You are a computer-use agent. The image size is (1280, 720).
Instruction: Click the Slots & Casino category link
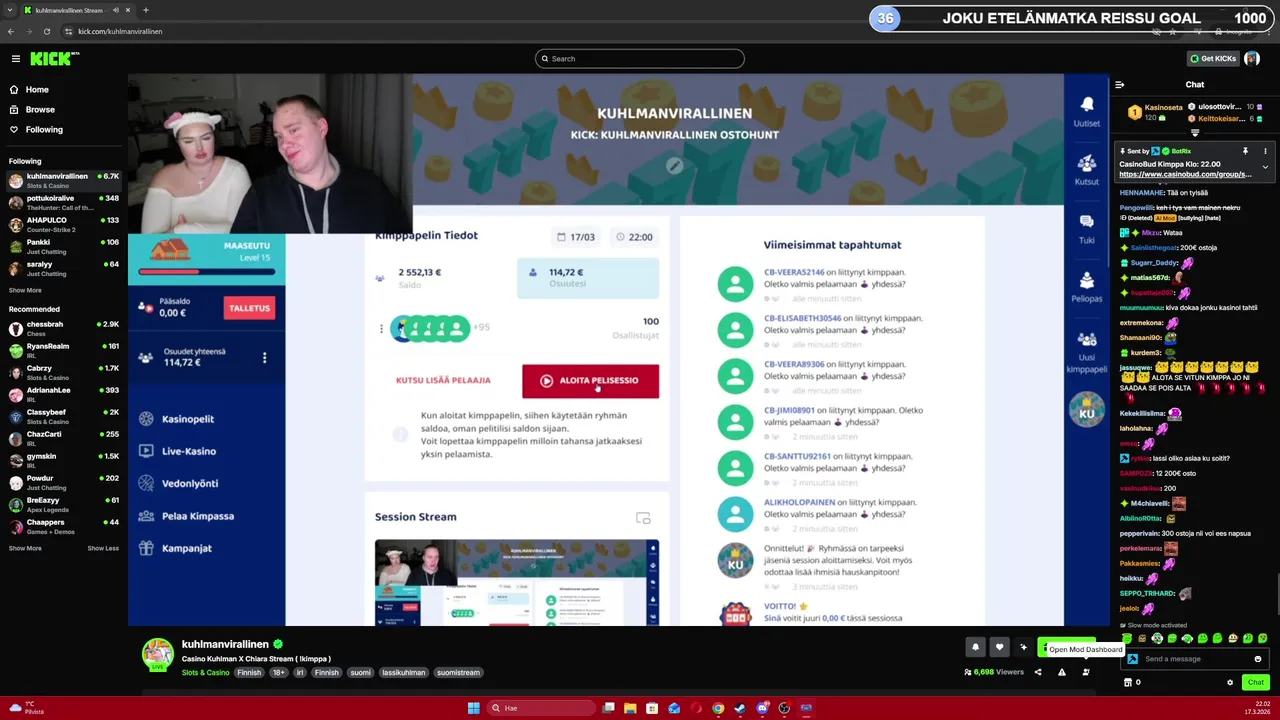[x=205, y=673]
